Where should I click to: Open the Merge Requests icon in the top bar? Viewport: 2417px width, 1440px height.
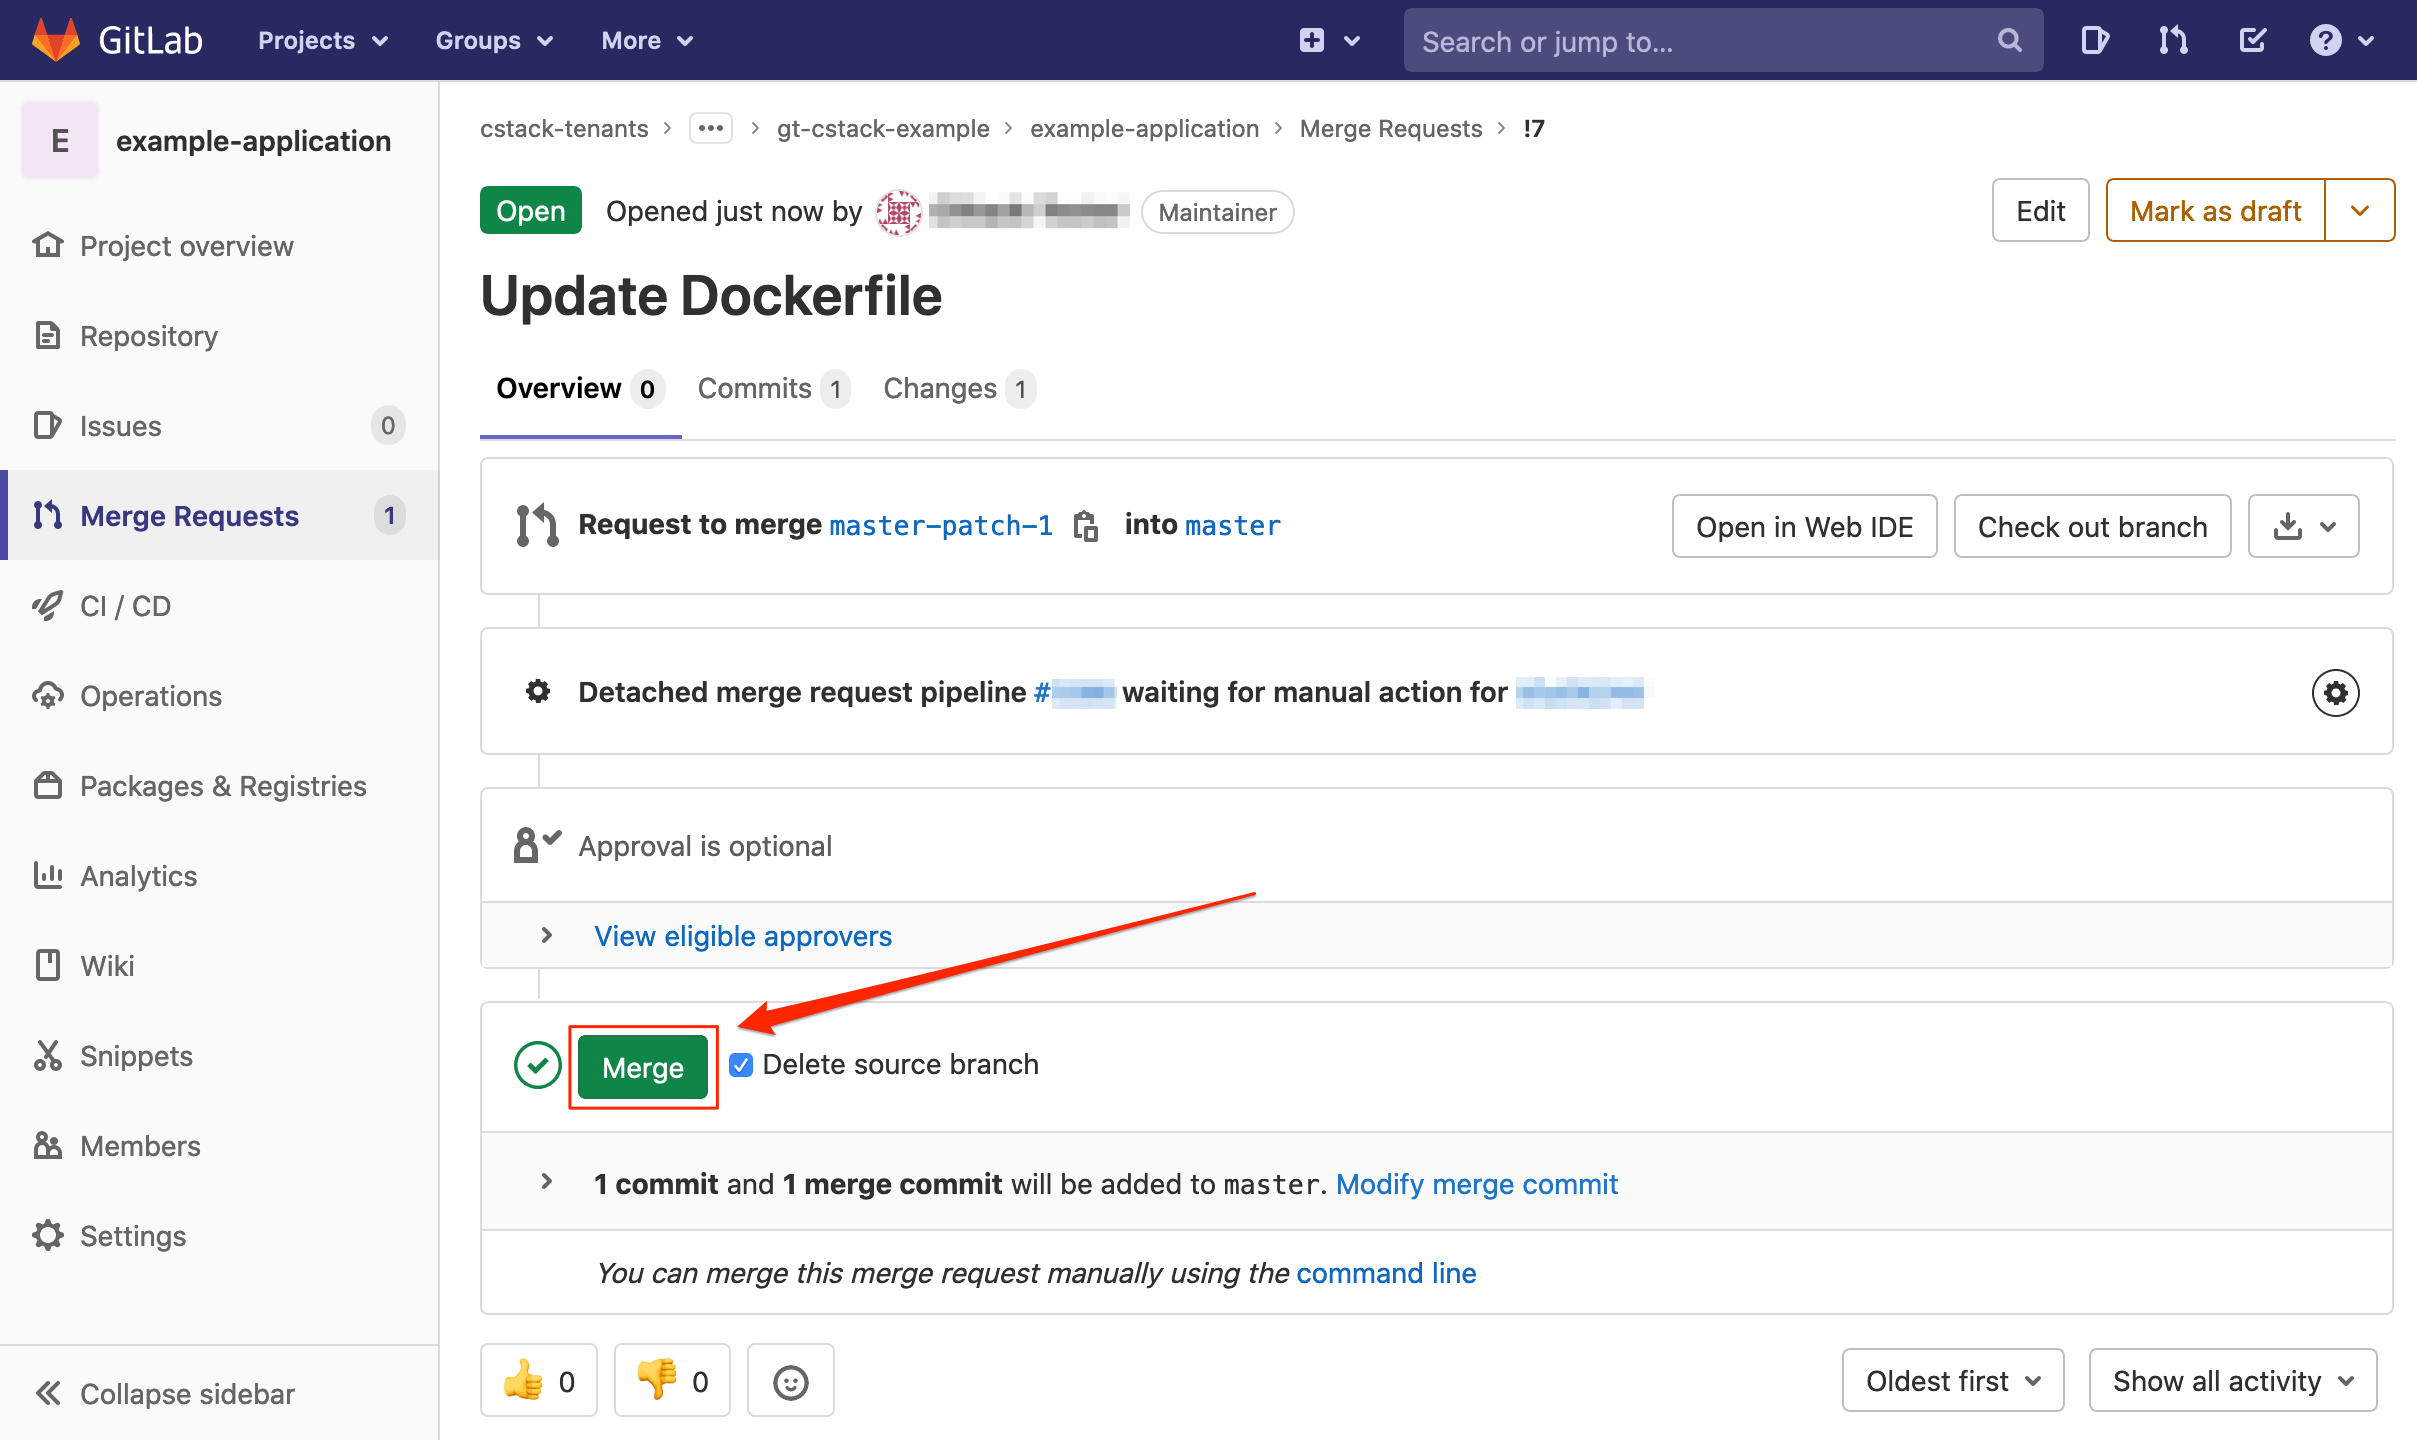(x=2171, y=40)
